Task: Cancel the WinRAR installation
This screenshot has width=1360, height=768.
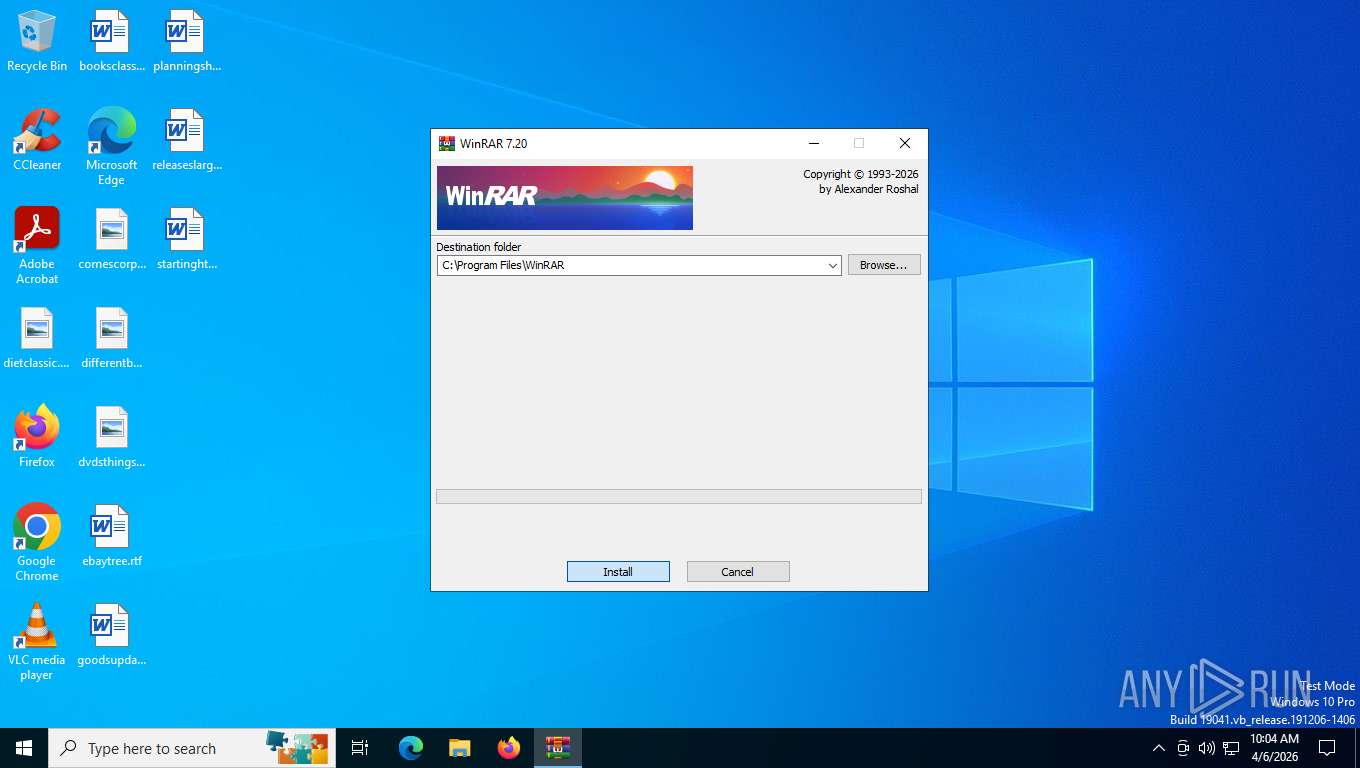Action: (738, 572)
